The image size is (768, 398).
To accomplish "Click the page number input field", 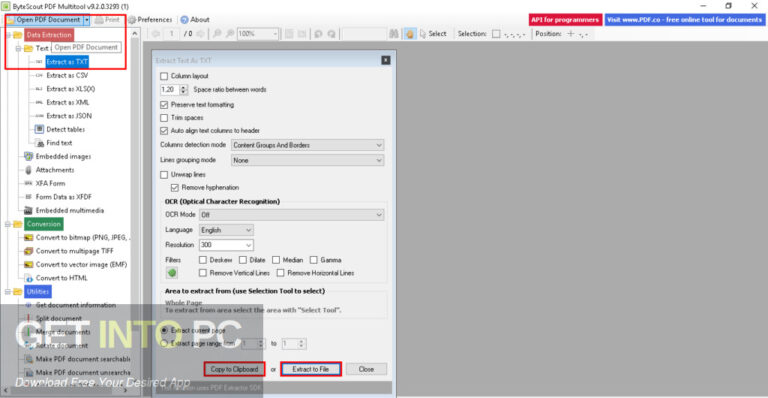I will (x=172, y=34).
